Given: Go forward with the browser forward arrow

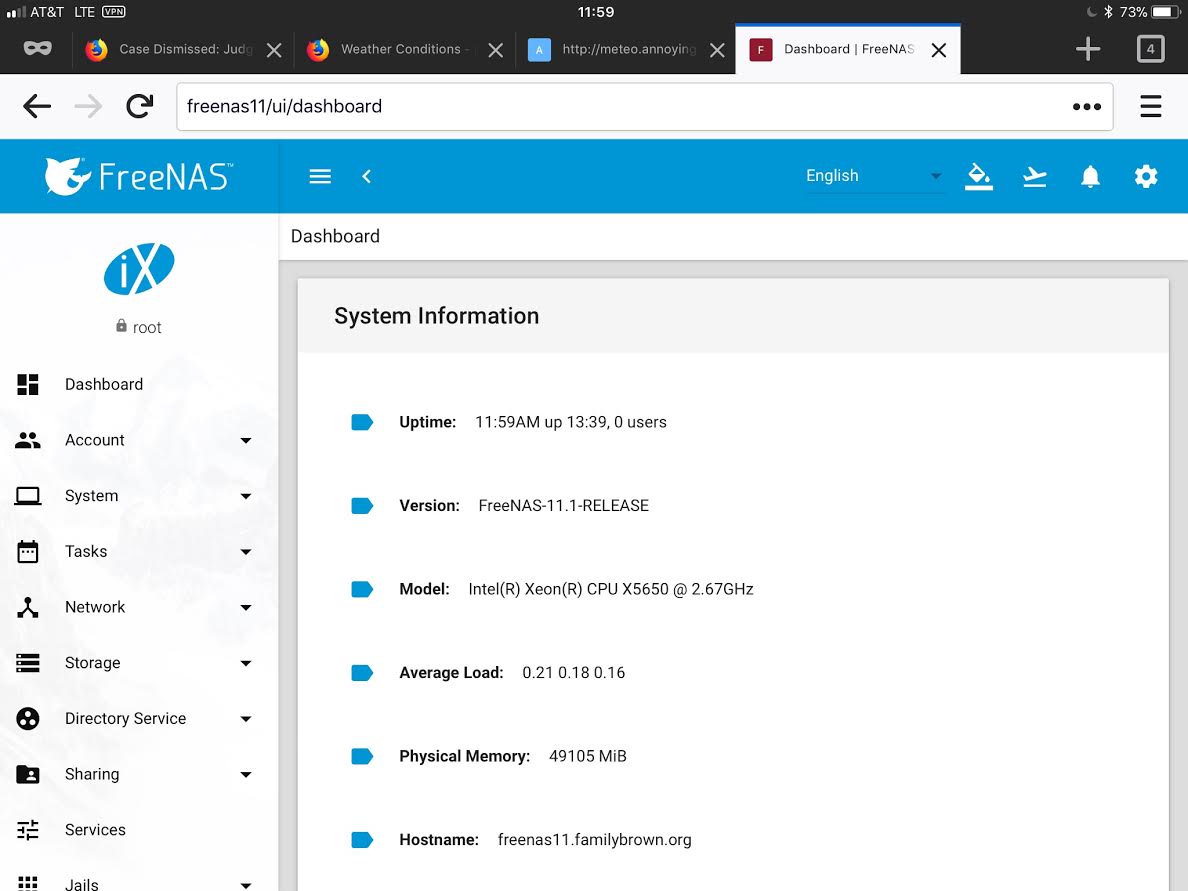Looking at the screenshot, I should [x=88, y=106].
